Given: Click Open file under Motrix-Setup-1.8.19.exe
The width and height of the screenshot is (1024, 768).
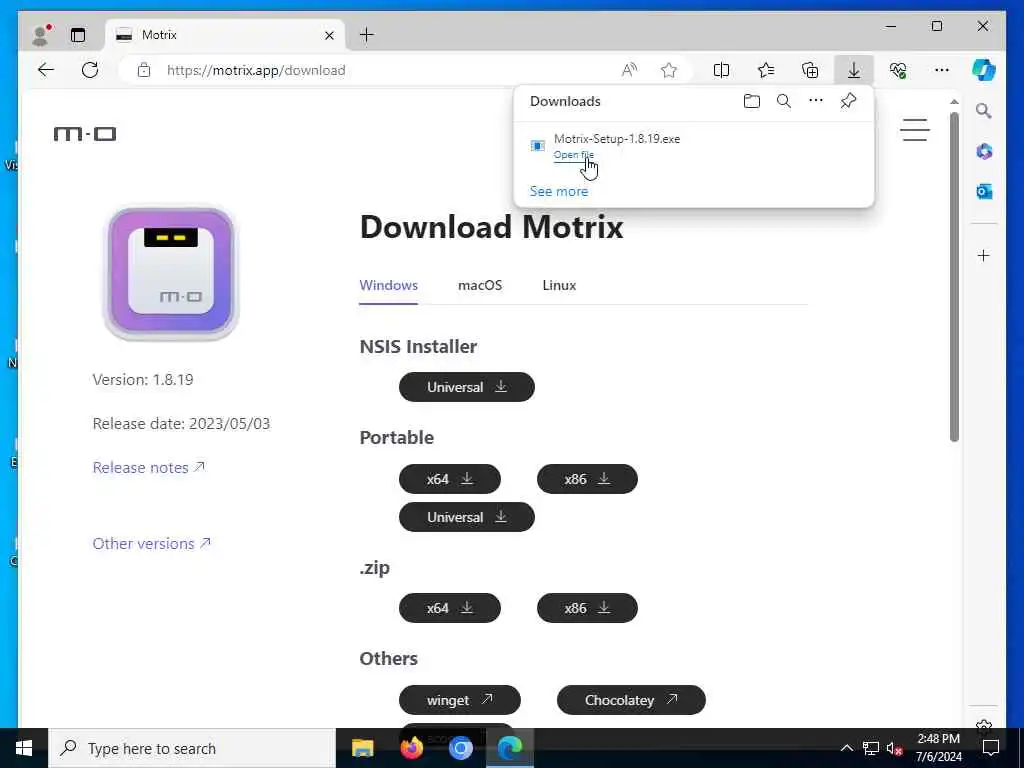Looking at the screenshot, I should pyautogui.click(x=573, y=155).
